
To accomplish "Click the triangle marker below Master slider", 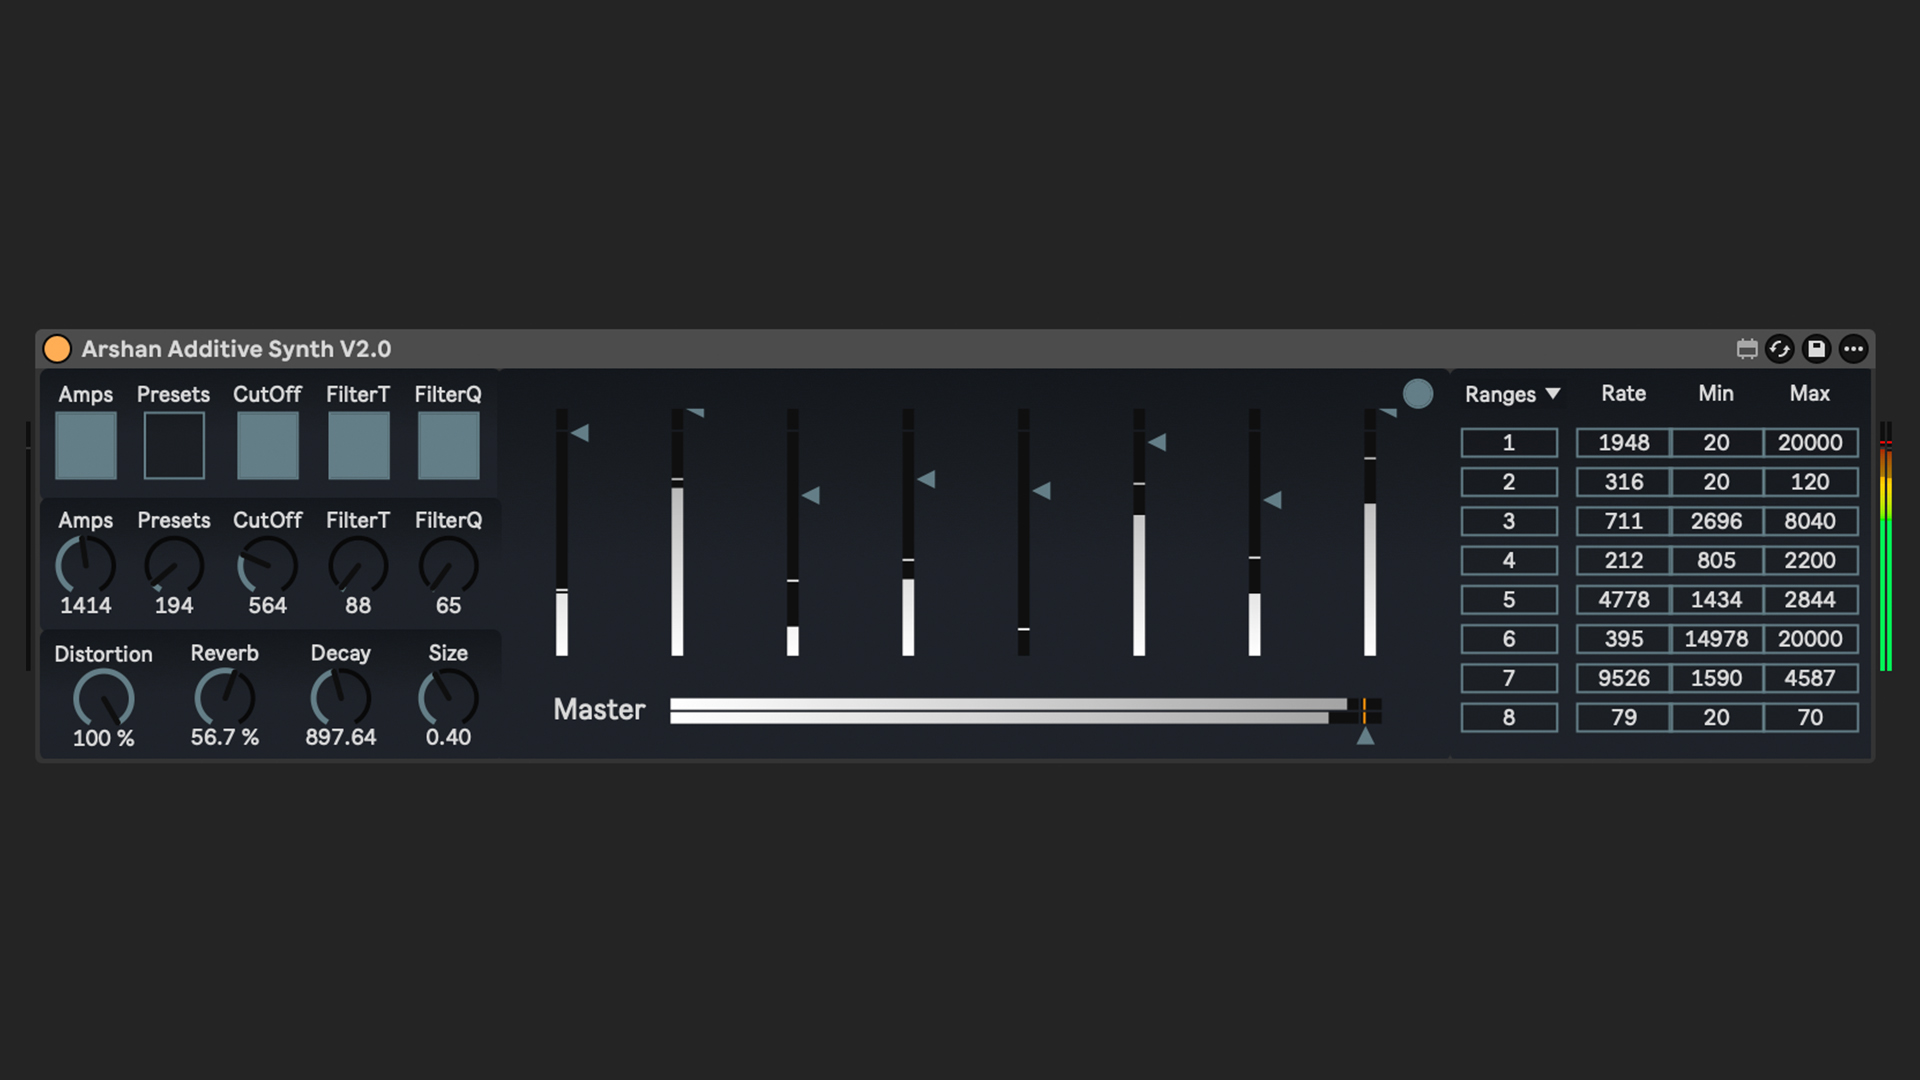I will pos(1365,737).
